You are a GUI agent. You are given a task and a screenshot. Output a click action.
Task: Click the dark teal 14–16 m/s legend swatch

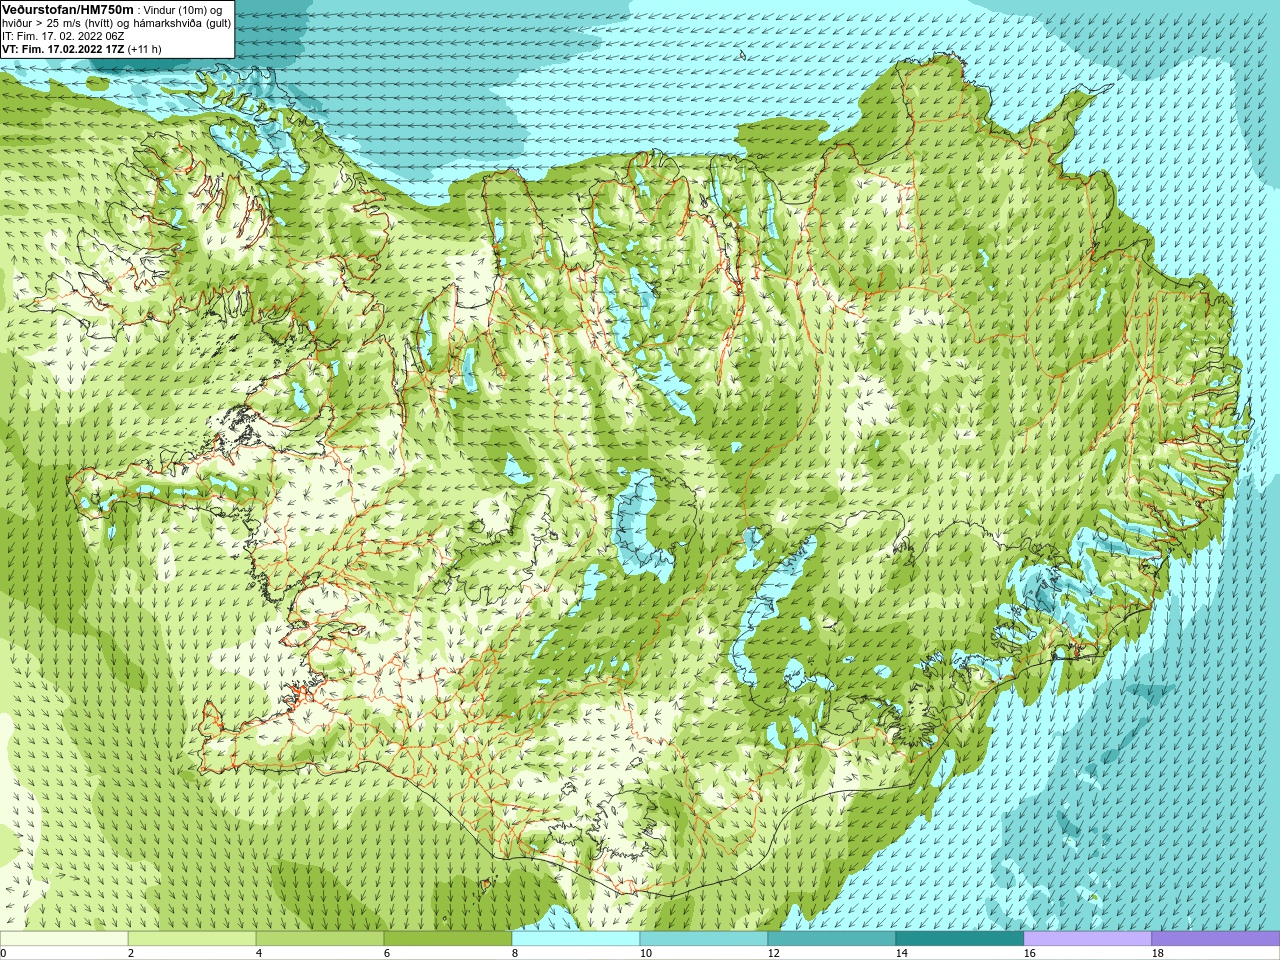(960, 939)
